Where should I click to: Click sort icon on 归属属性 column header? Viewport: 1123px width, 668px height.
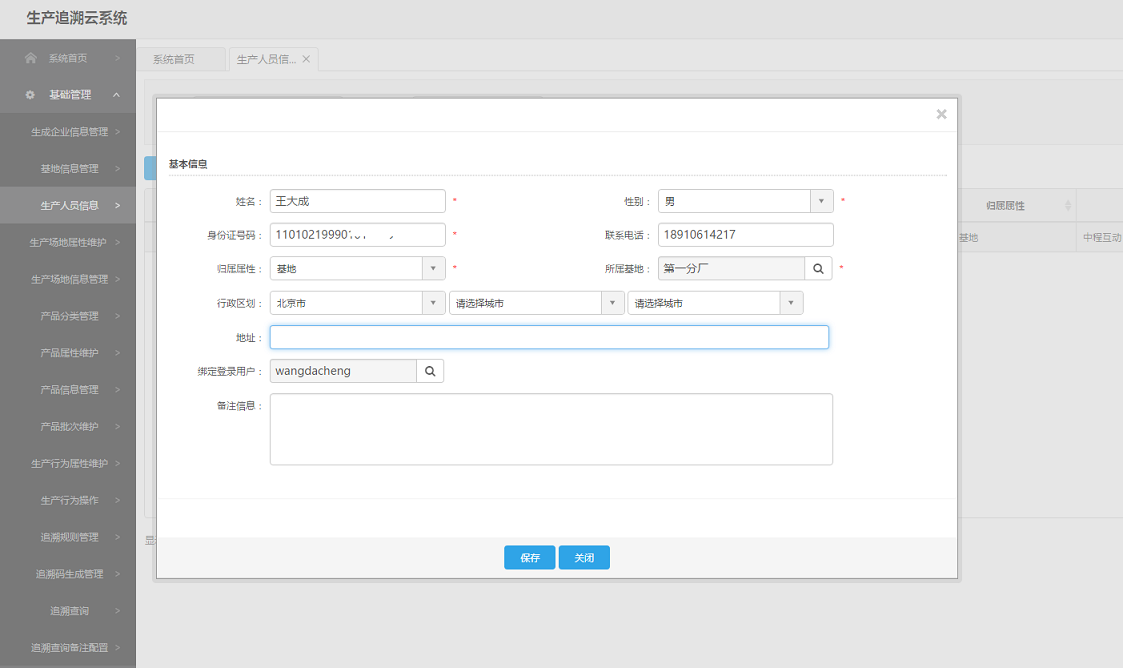[1067, 205]
